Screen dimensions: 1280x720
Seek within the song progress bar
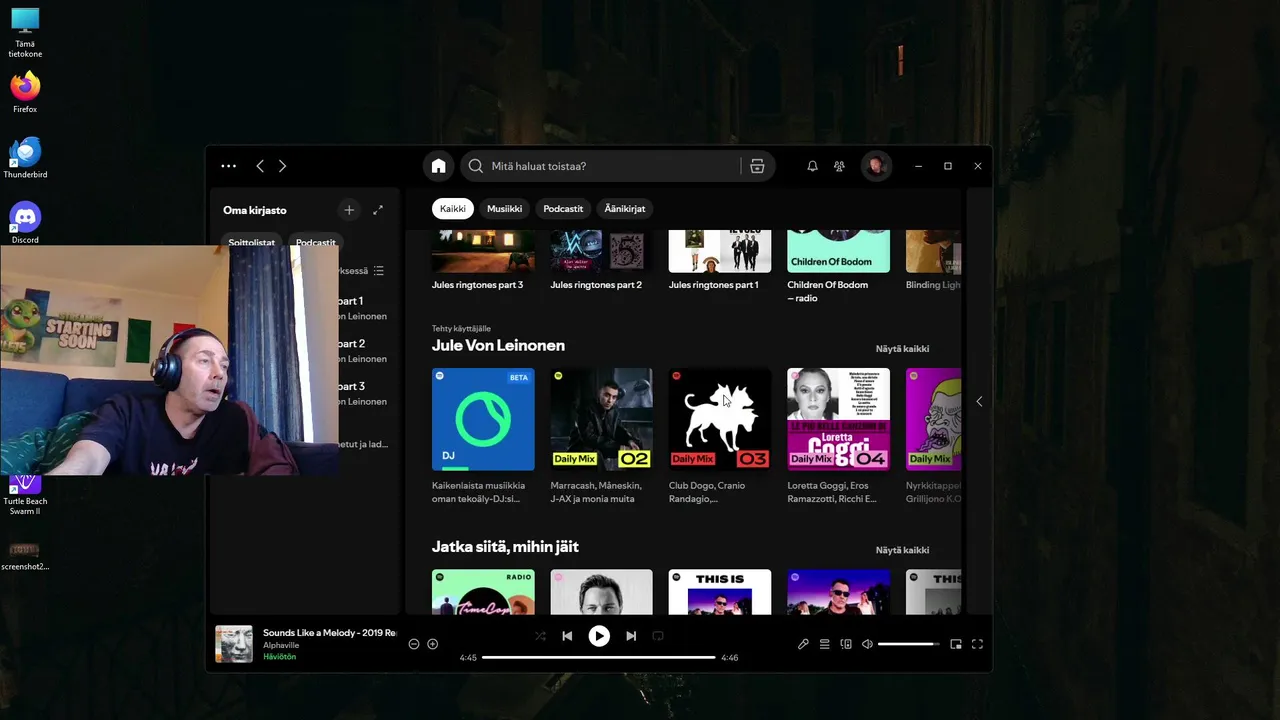tap(598, 657)
